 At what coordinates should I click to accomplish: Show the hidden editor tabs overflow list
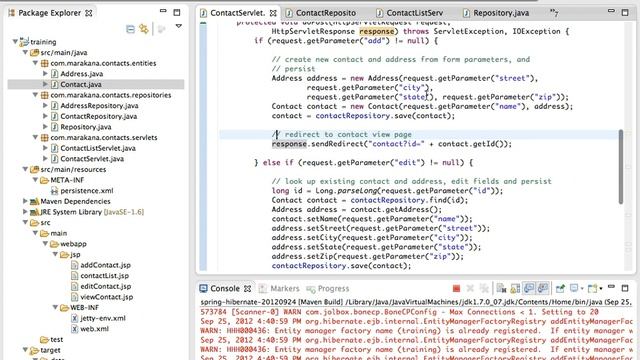click(554, 13)
